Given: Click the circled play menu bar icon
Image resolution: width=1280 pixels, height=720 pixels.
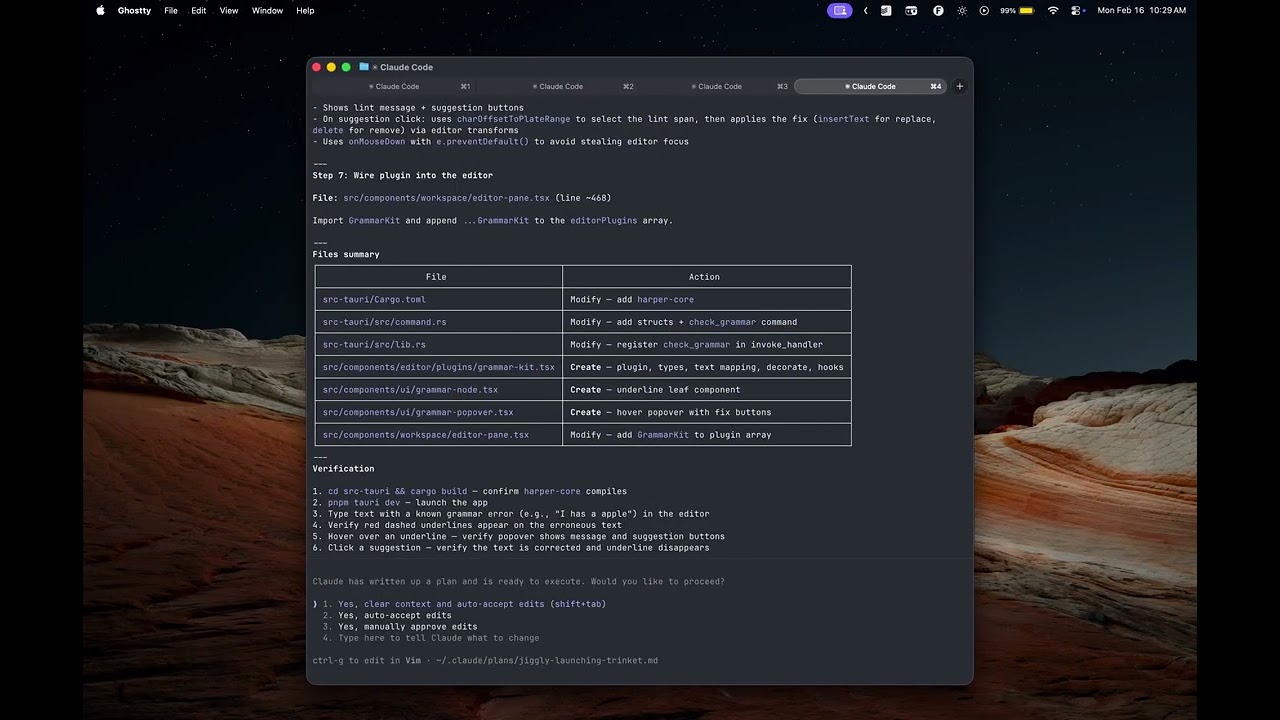Looking at the screenshot, I should point(984,10).
